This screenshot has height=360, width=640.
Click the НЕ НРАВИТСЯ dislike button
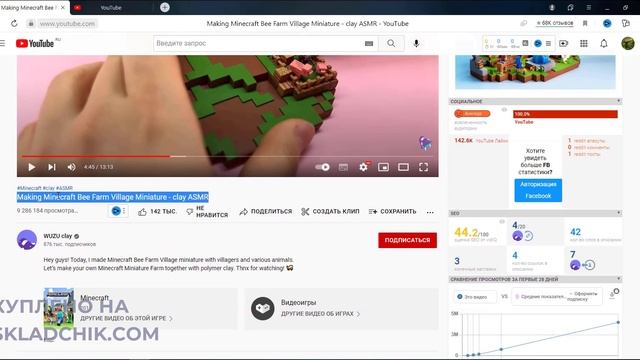pos(207,211)
